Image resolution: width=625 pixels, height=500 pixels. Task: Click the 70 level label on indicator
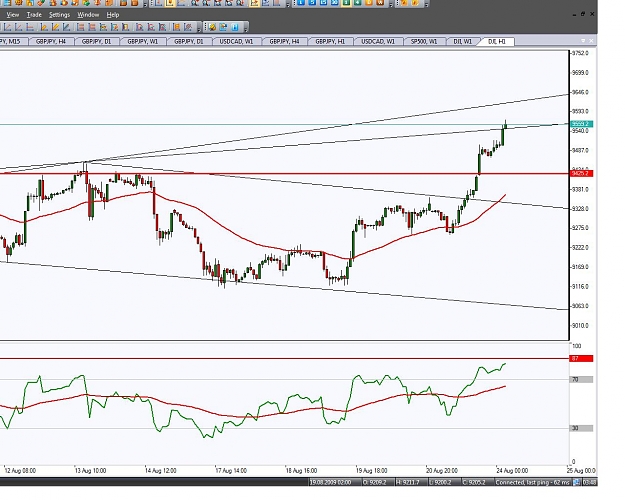(582, 380)
